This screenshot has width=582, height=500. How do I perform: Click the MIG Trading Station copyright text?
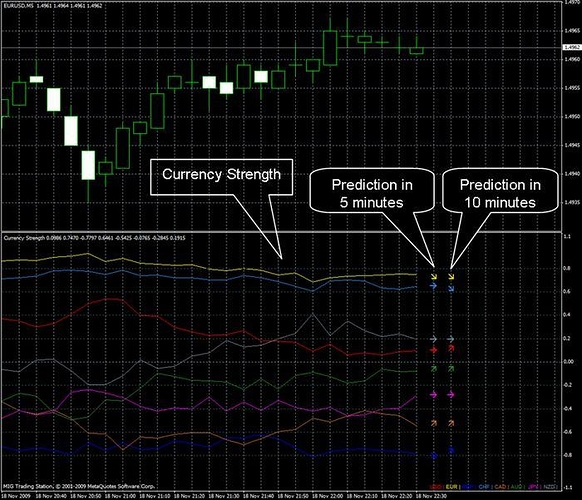pyautogui.click(x=78, y=486)
